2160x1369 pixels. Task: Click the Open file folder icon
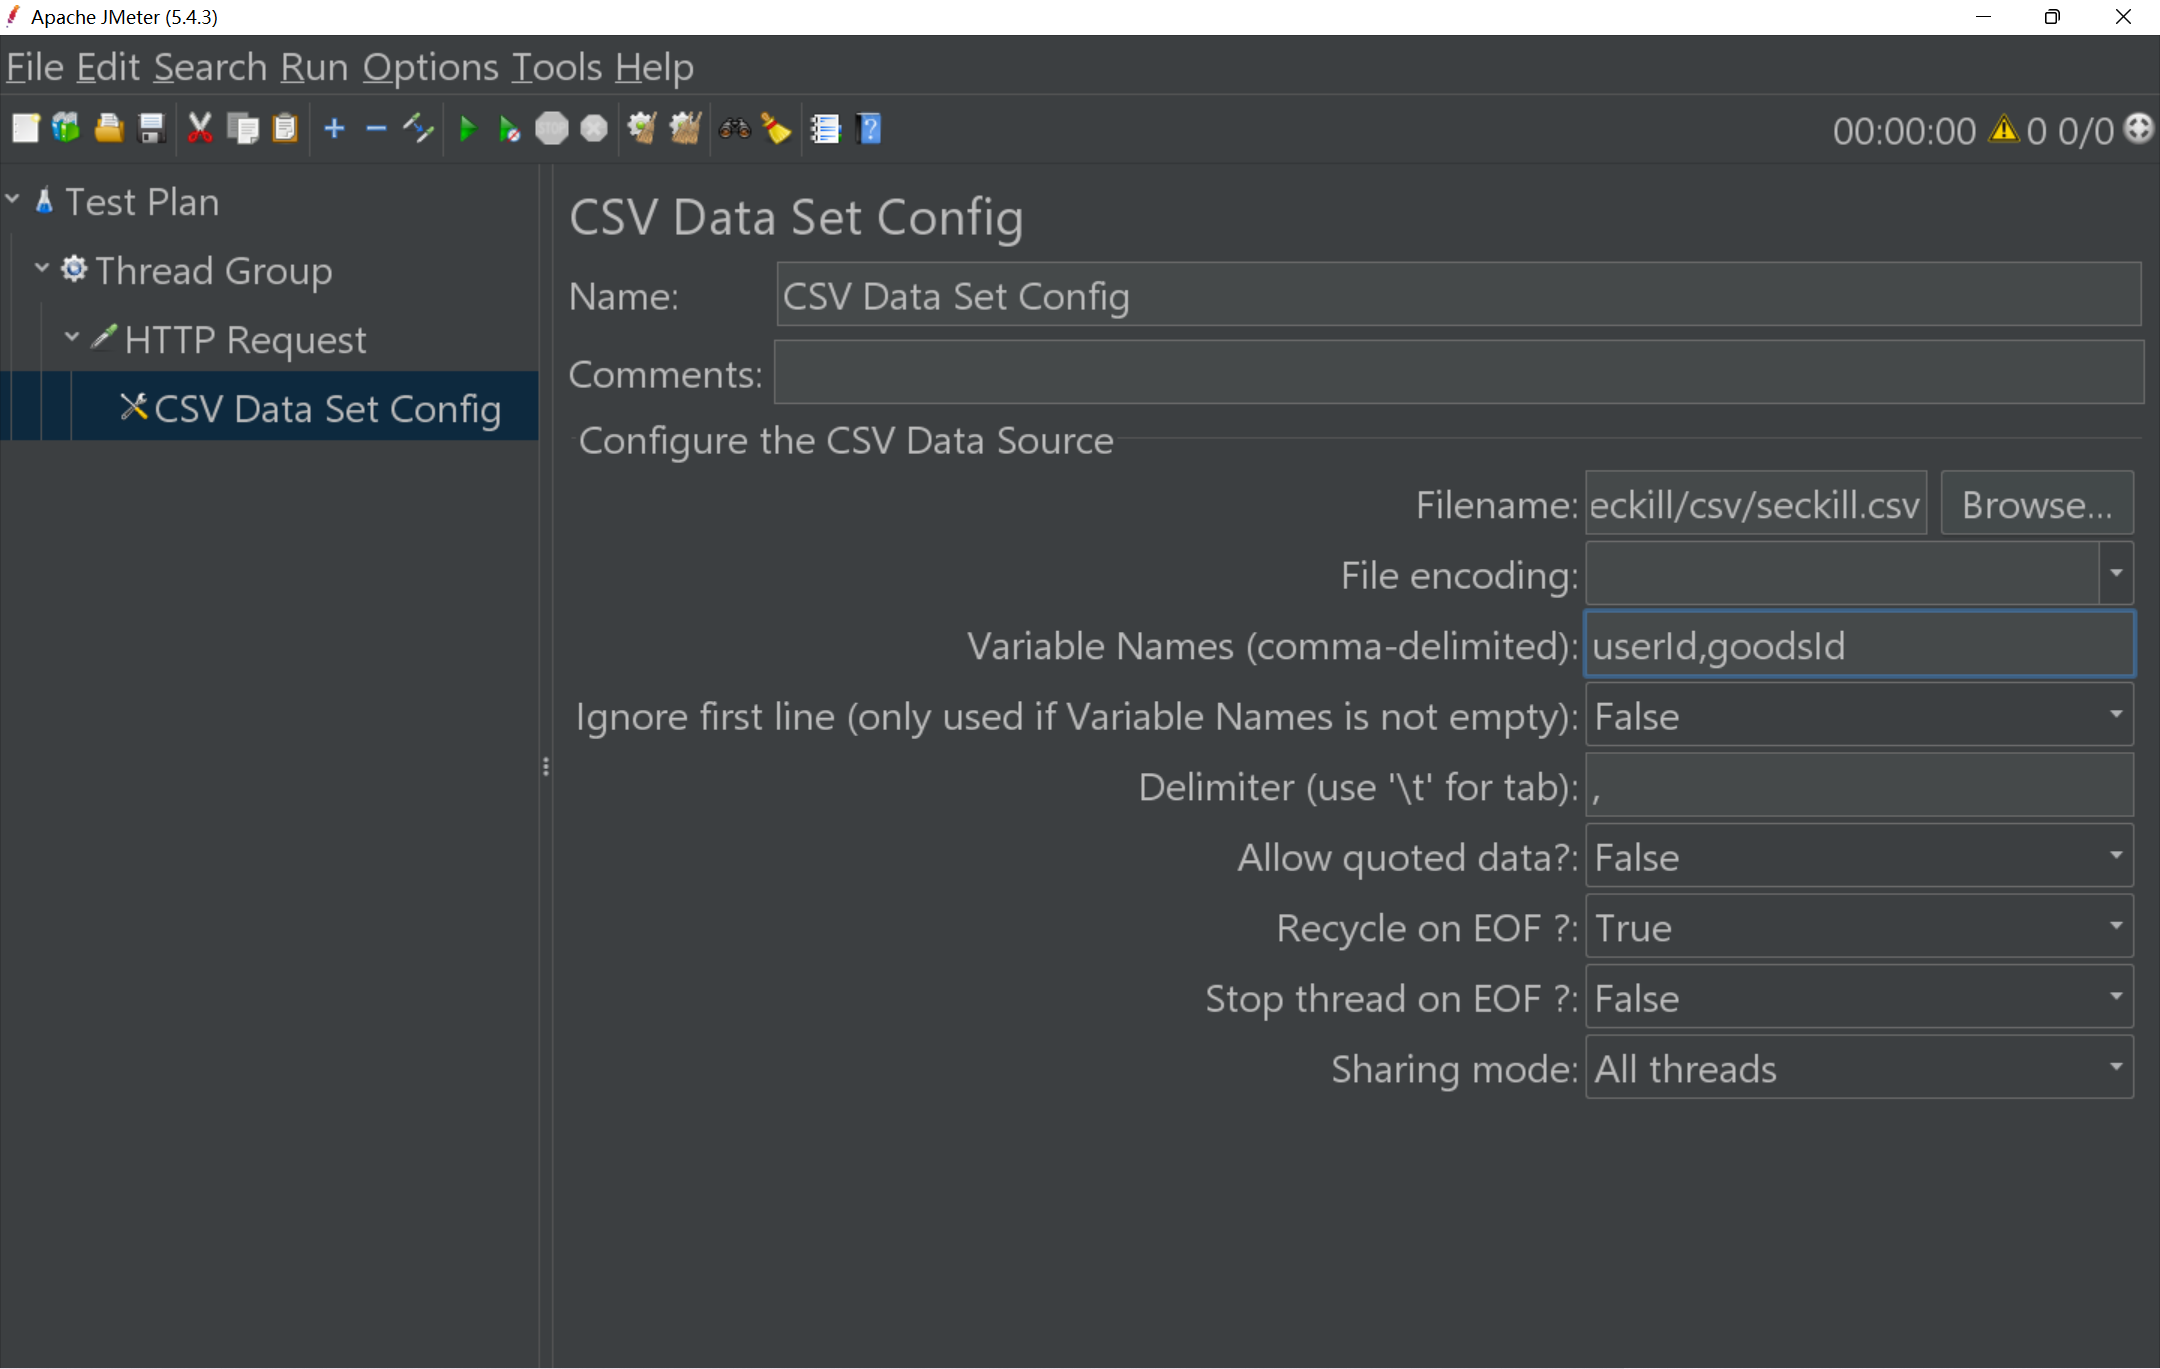click(109, 129)
